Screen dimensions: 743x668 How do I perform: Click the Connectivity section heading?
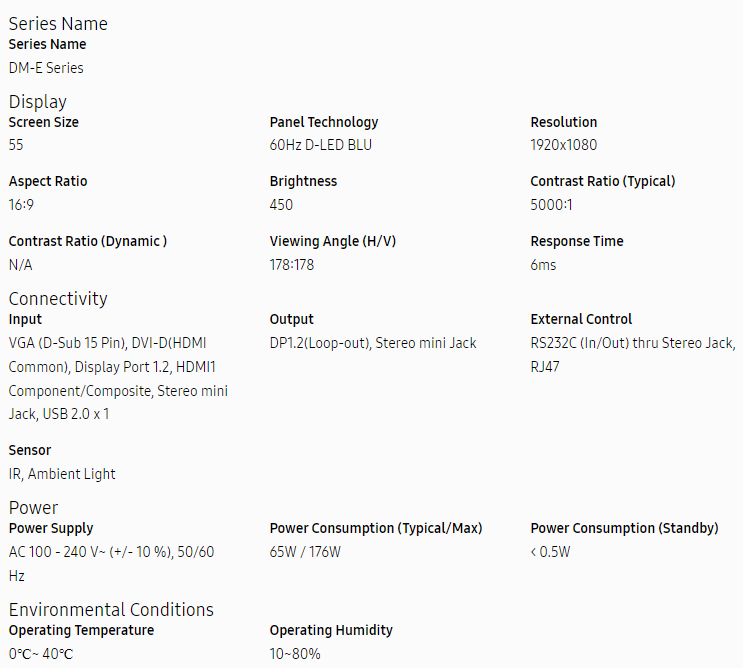58,299
